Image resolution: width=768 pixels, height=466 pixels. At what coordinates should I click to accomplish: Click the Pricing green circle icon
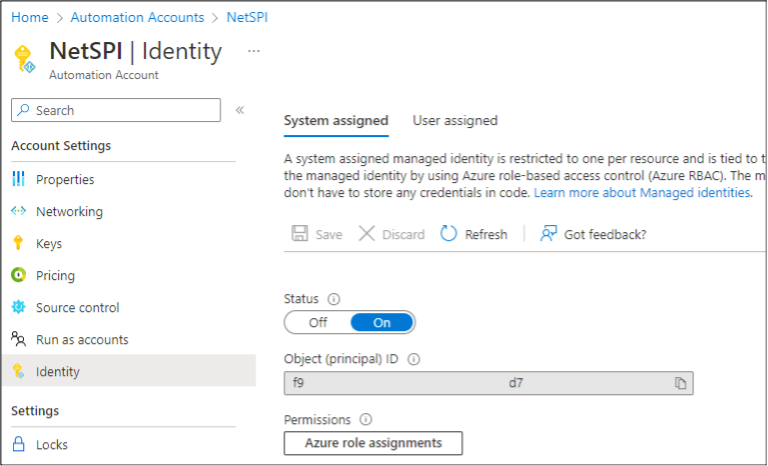coord(18,275)
